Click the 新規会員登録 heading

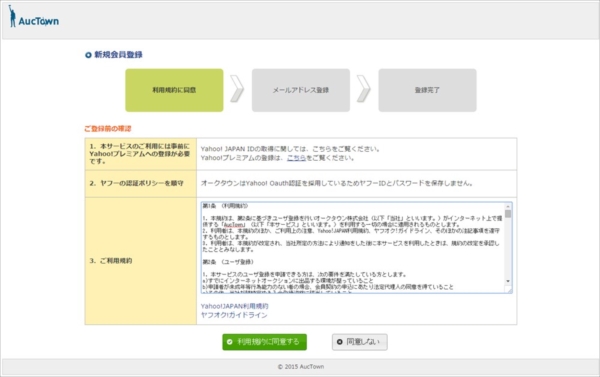[x=118, y=55]
